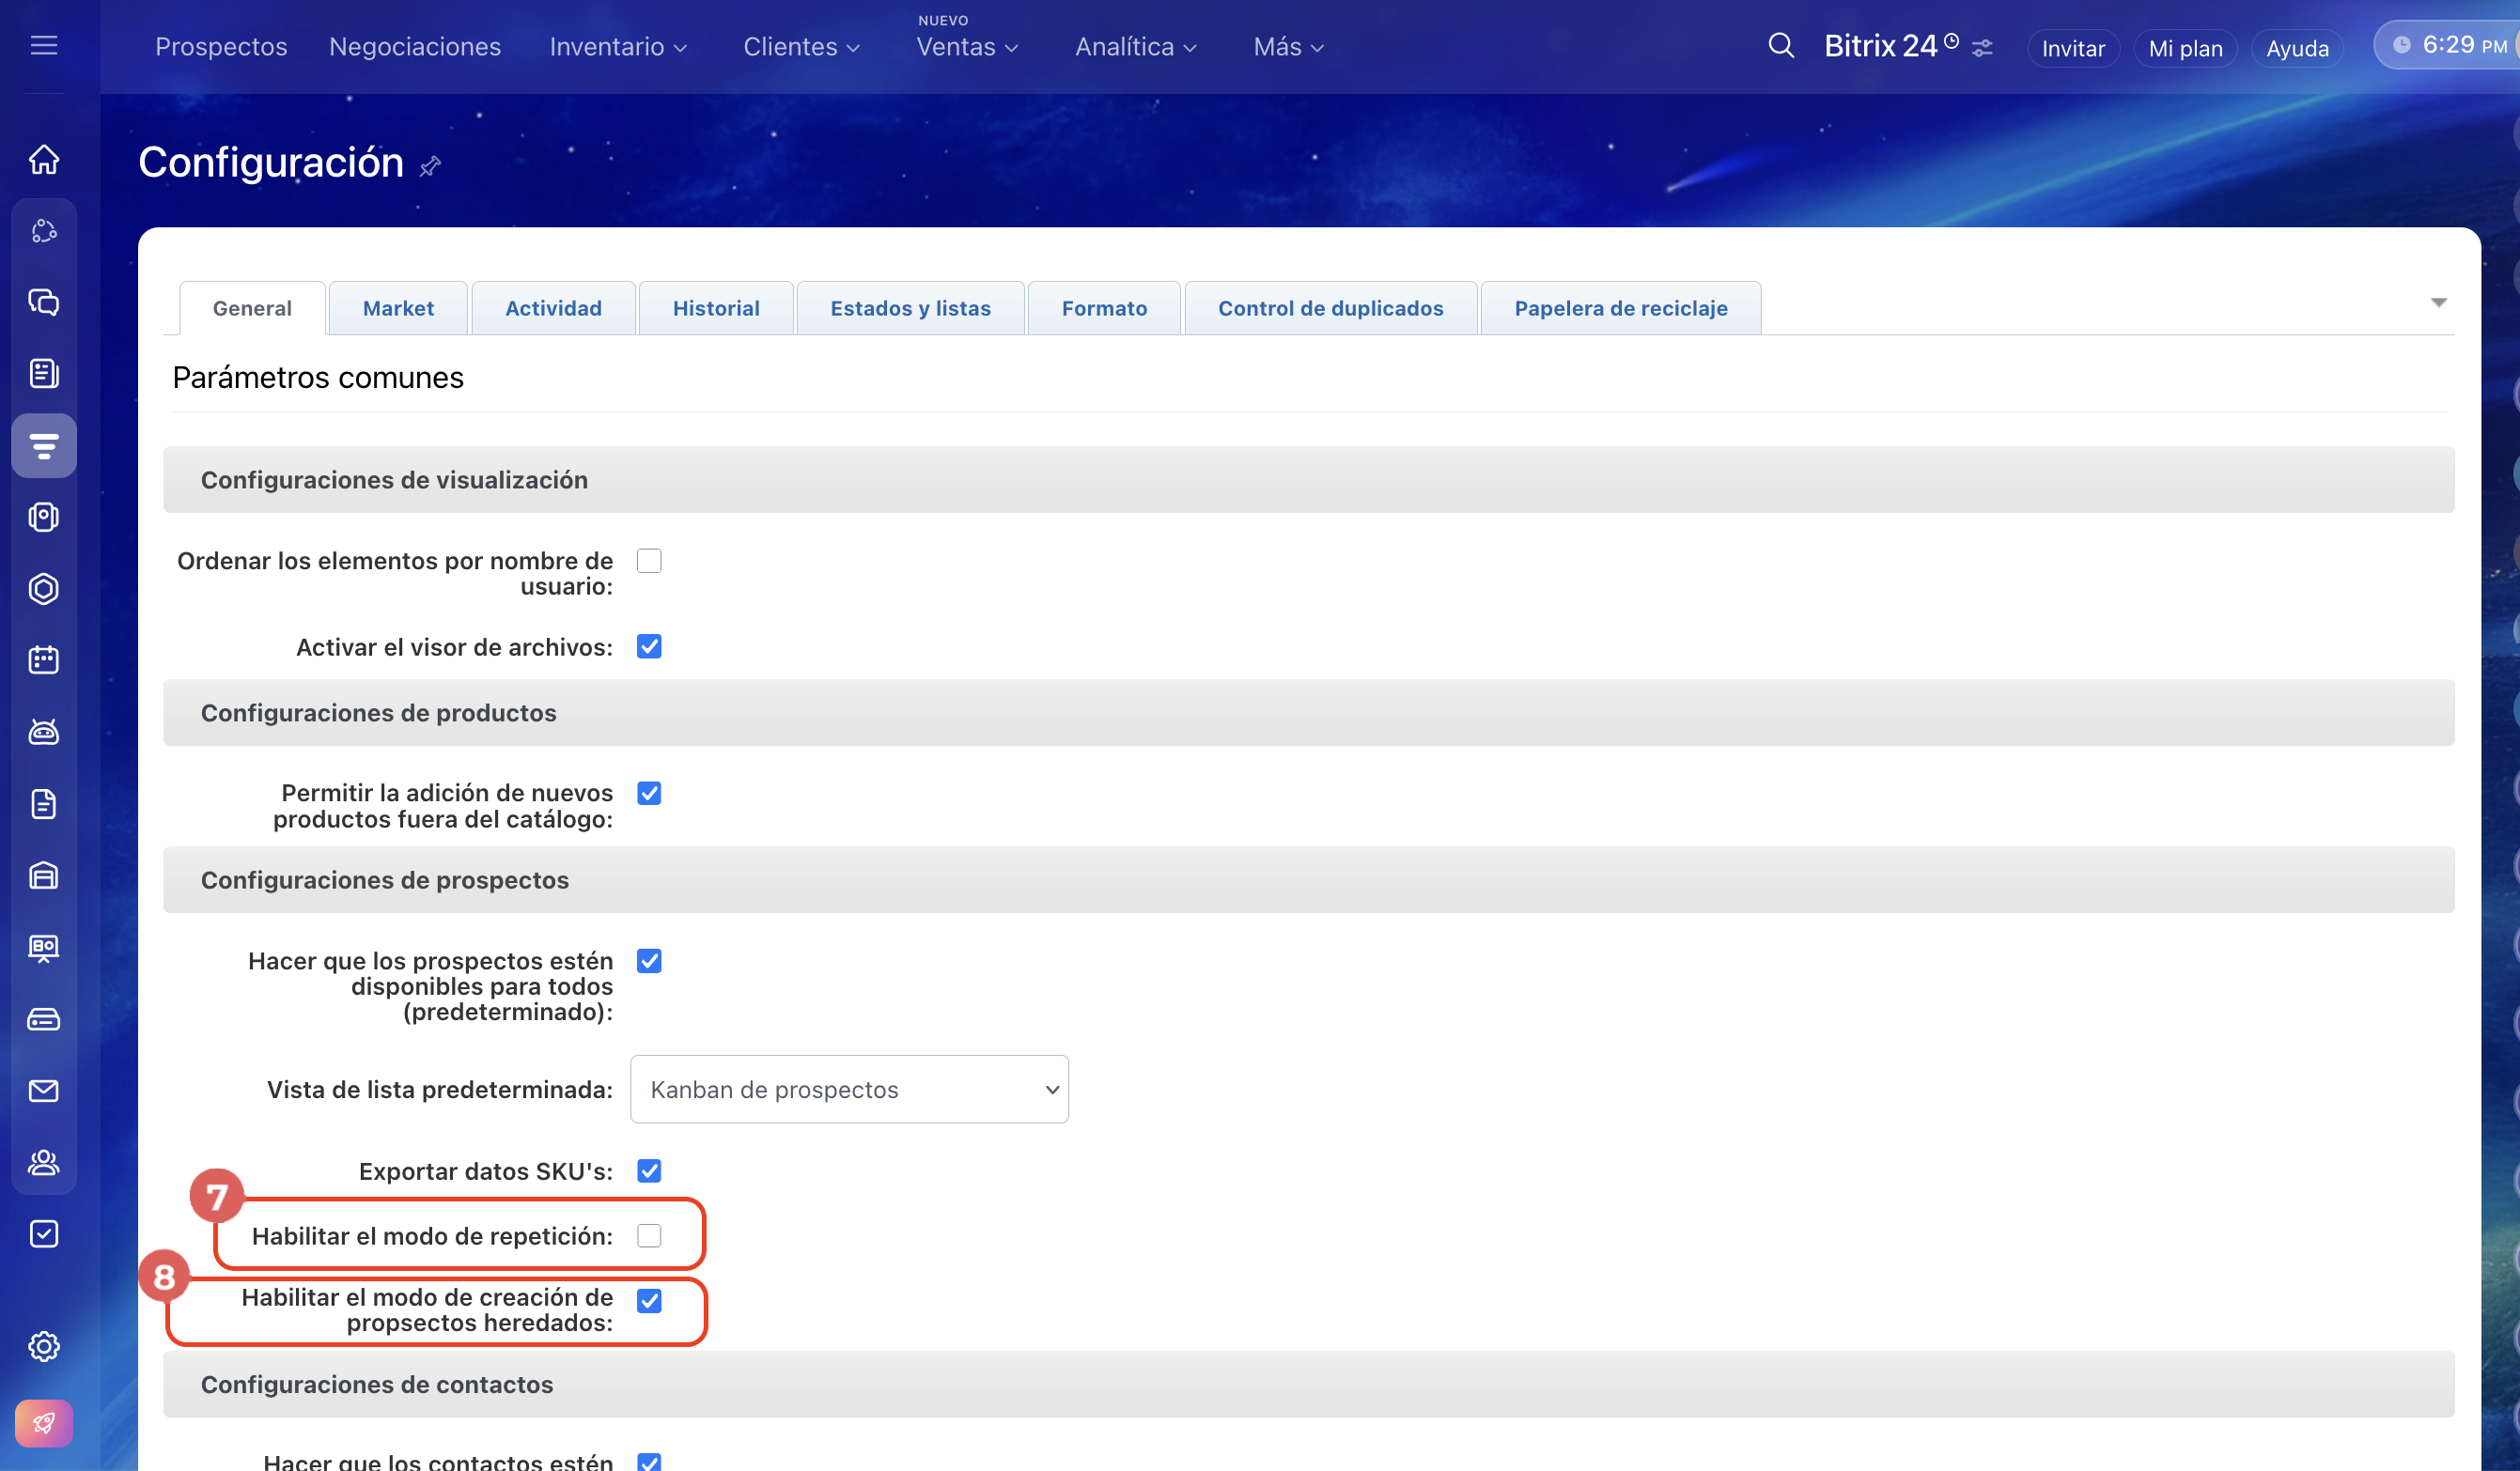Screen dimensions: 2520x1471
Task: Open the Estados y listas tab
Action: coord(910,309)
